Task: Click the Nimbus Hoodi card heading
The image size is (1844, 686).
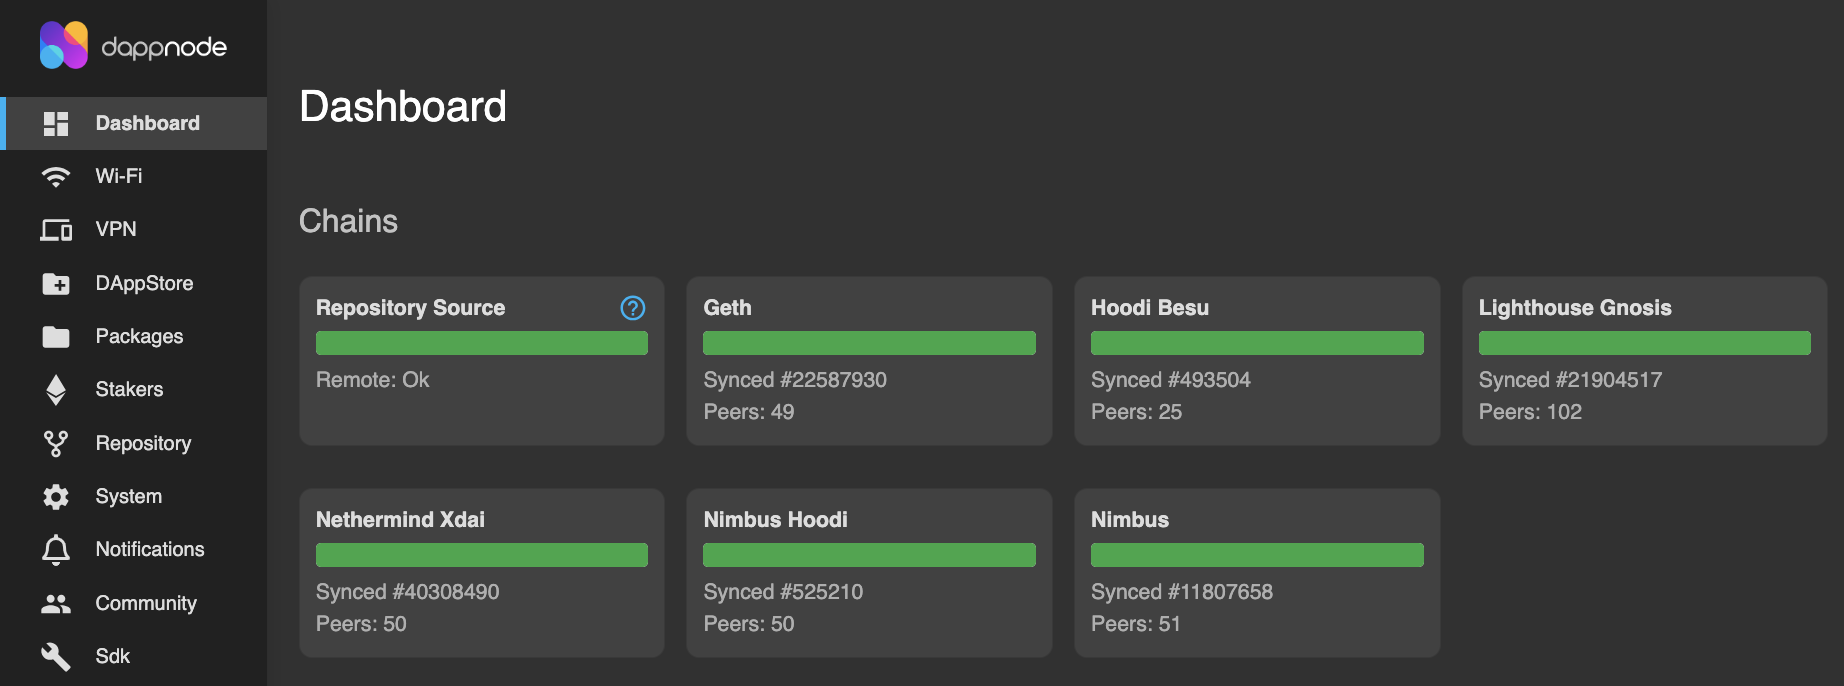Action: (775, 520)
